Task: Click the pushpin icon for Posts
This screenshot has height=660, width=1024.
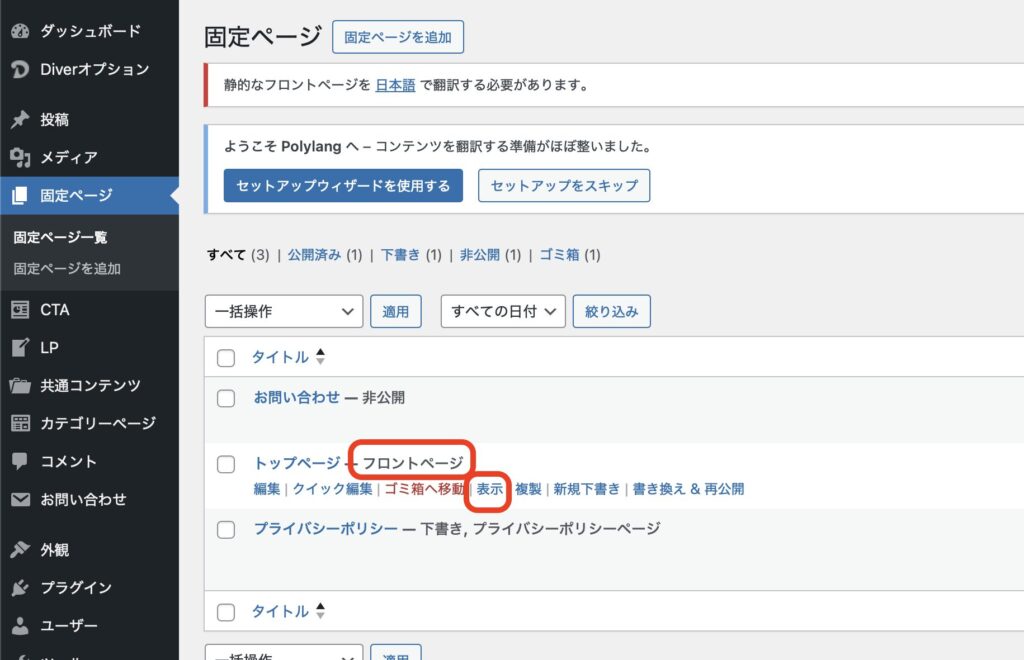Action: click(x=20, y=120)
